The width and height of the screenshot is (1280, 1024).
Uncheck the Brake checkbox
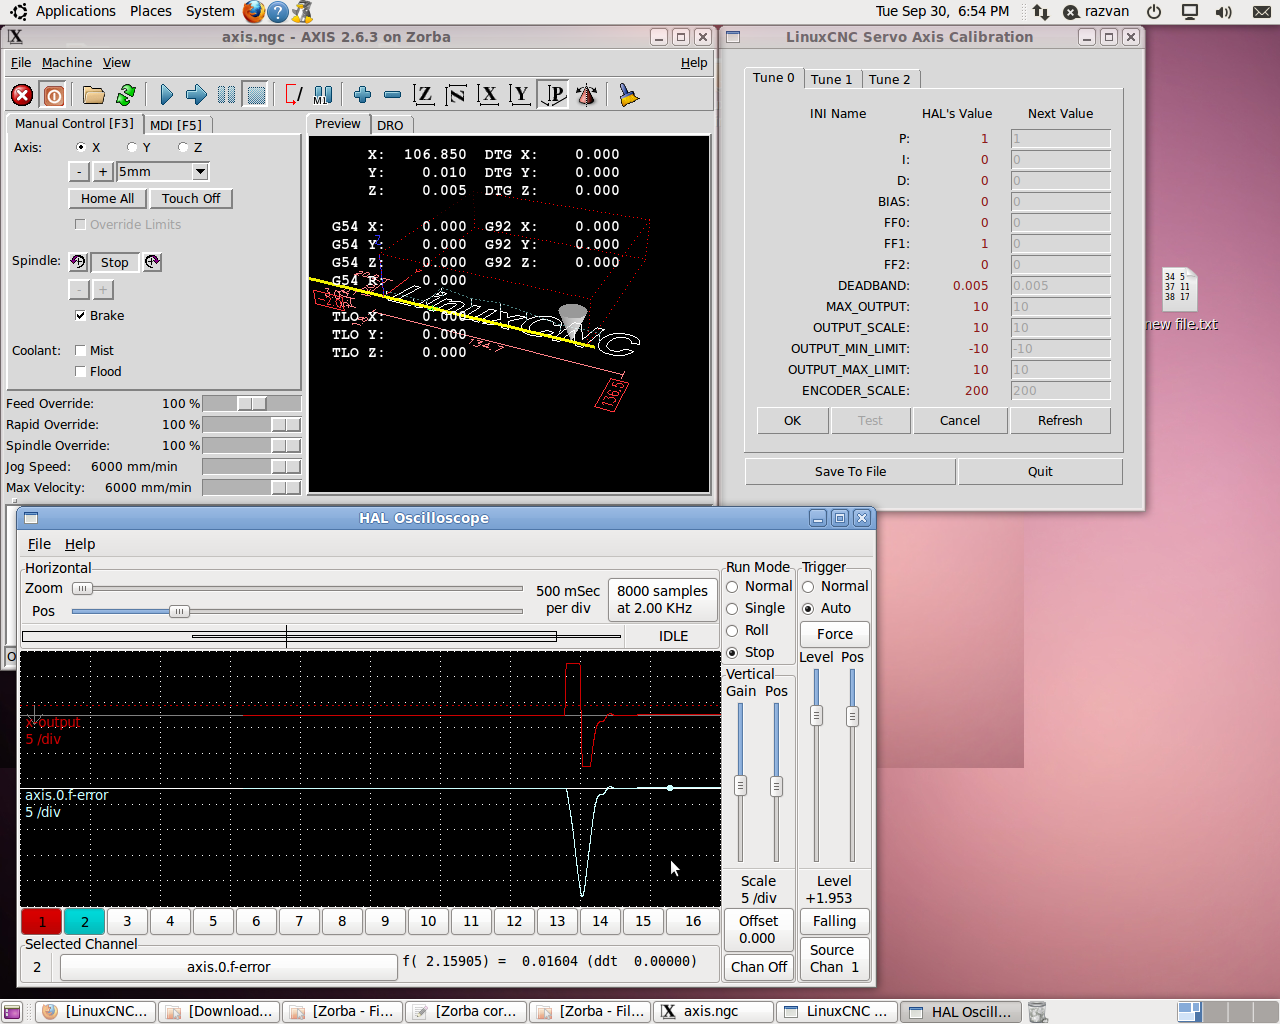point(80,316)
